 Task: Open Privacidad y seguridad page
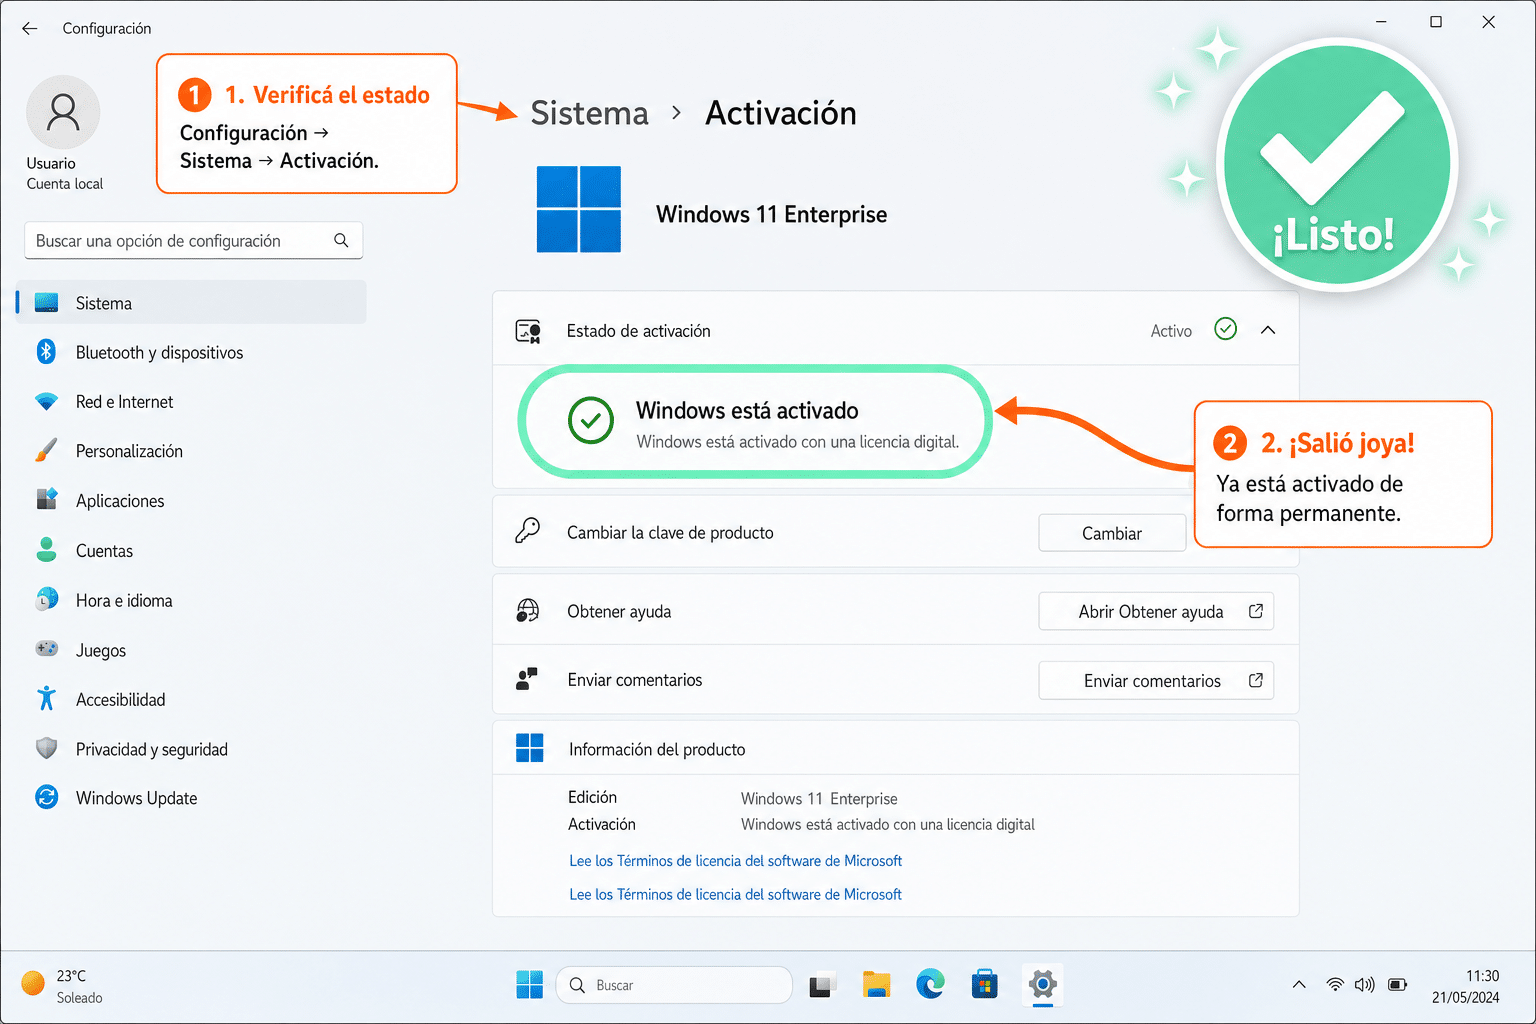click(191, 749)
